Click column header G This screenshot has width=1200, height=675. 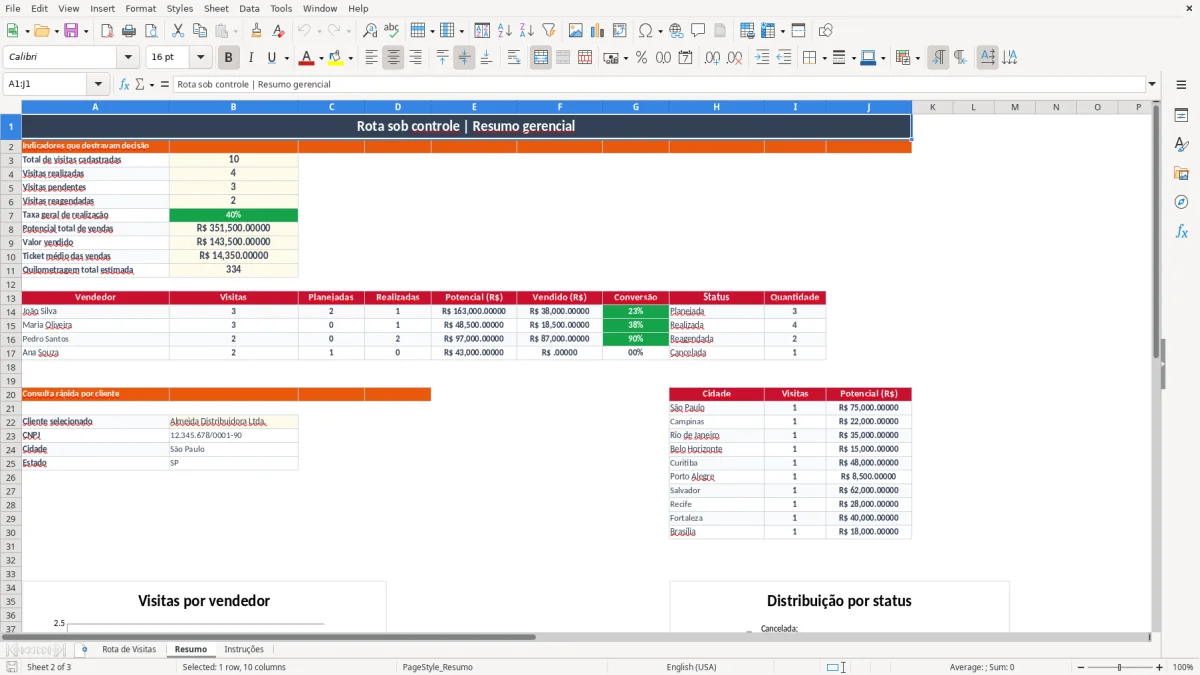tap(635, 107)
